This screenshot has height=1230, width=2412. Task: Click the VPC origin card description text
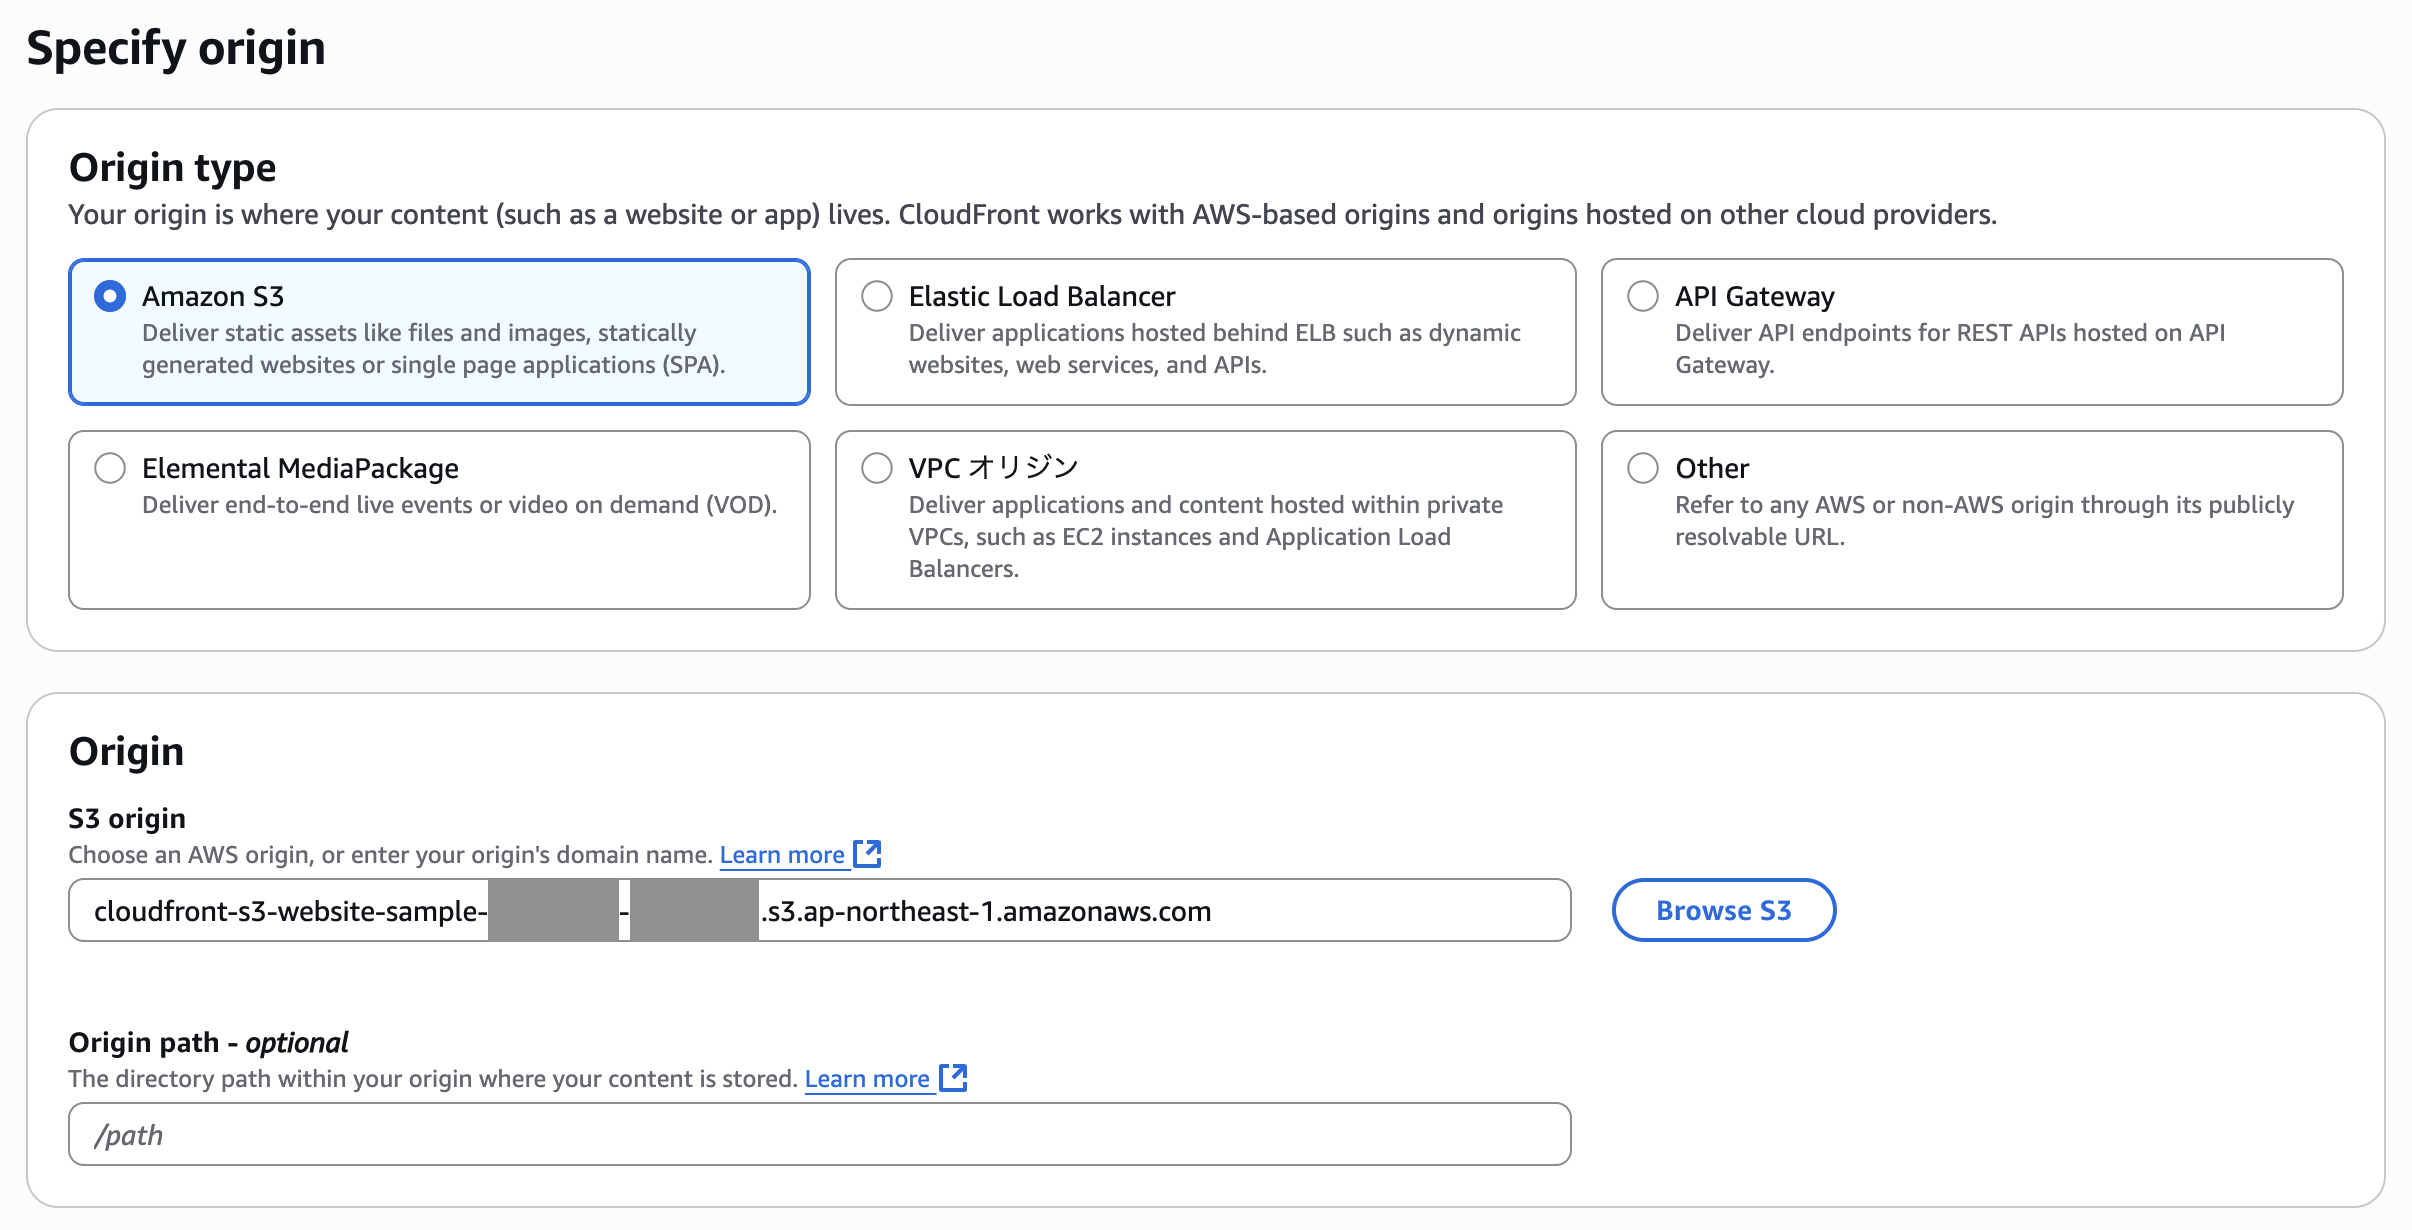point(1204,537)
